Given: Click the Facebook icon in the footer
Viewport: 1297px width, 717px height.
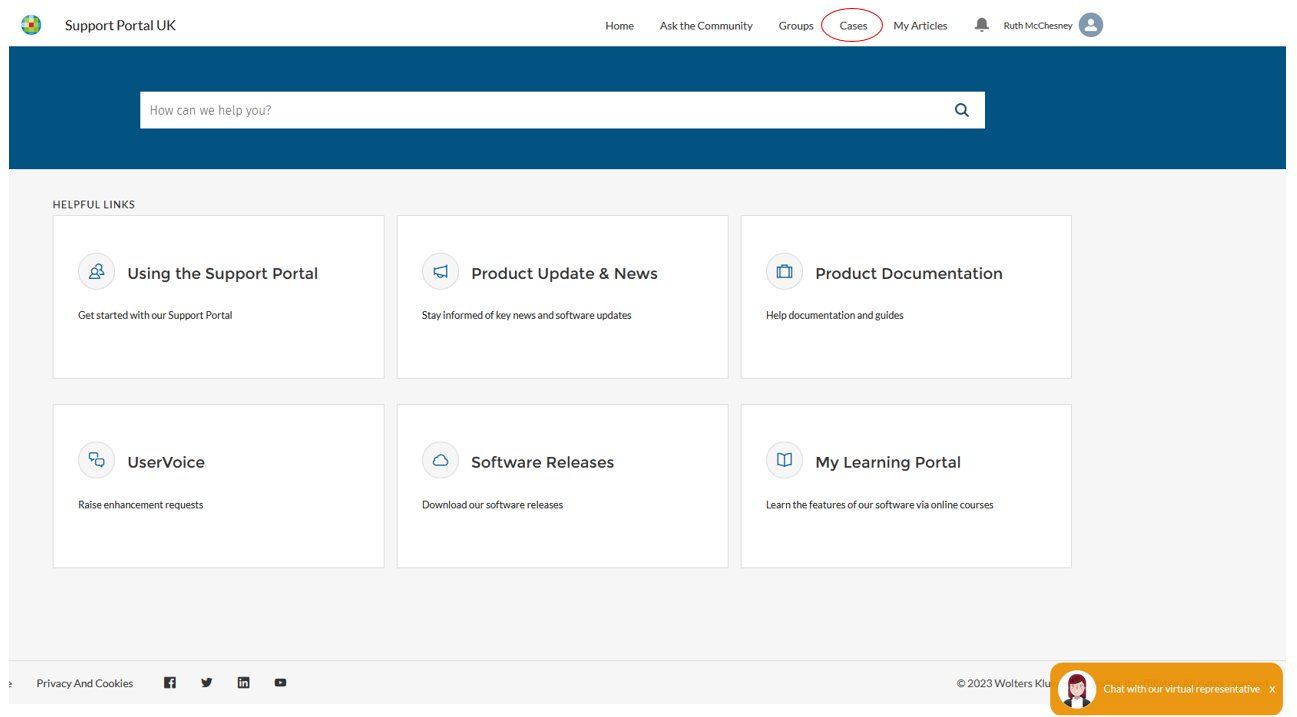Looking at the screenshot, I should click(x=169, y=682).
